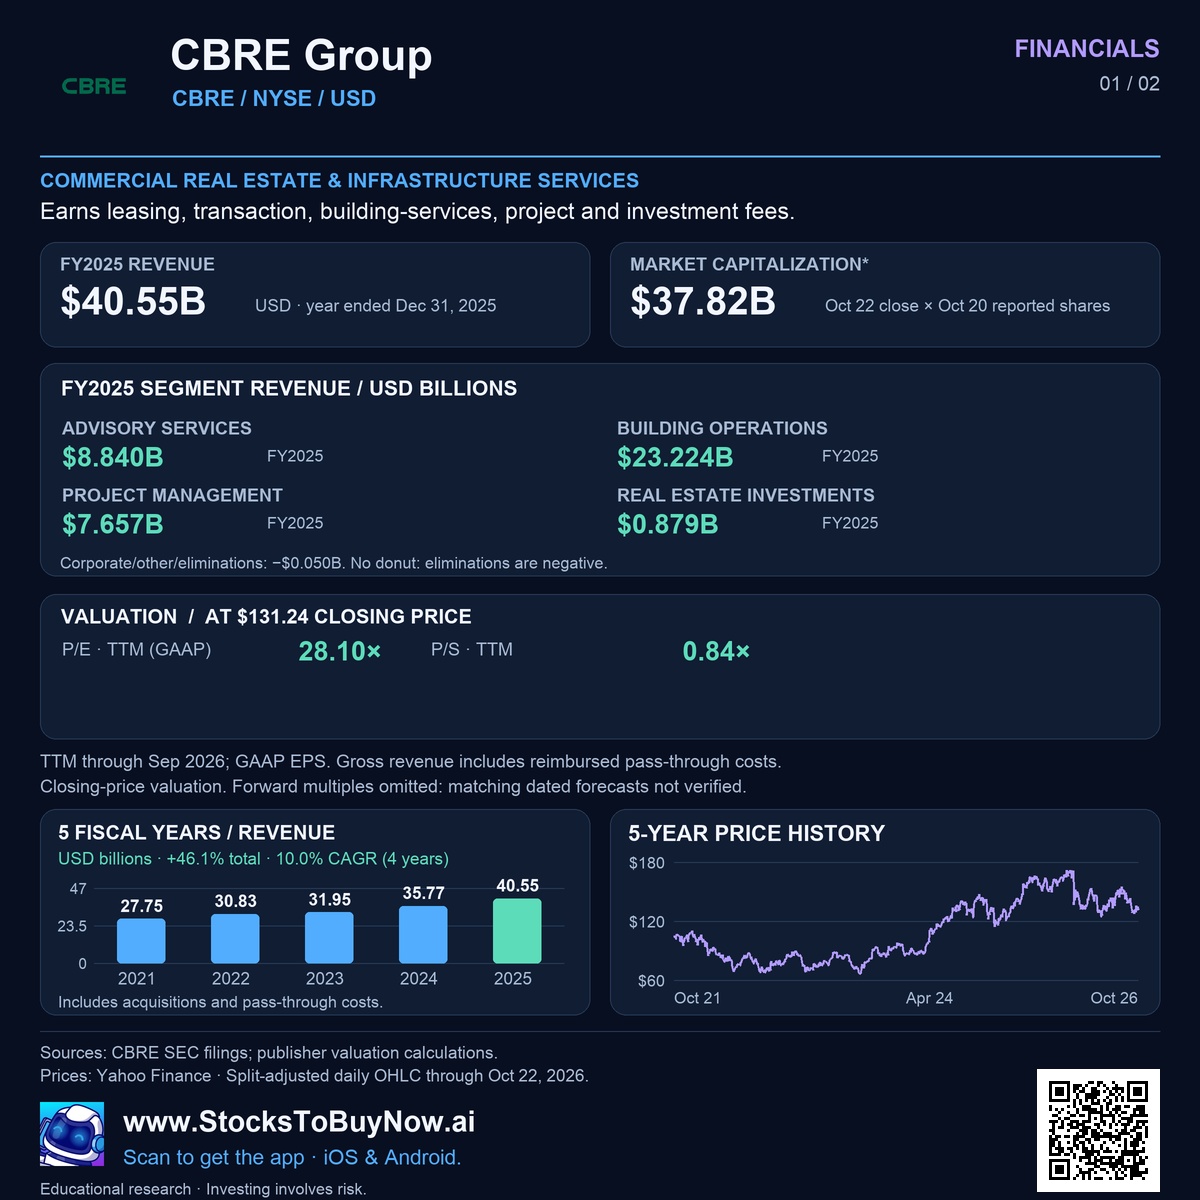Click the "$180" price axis label

point(646,863)
